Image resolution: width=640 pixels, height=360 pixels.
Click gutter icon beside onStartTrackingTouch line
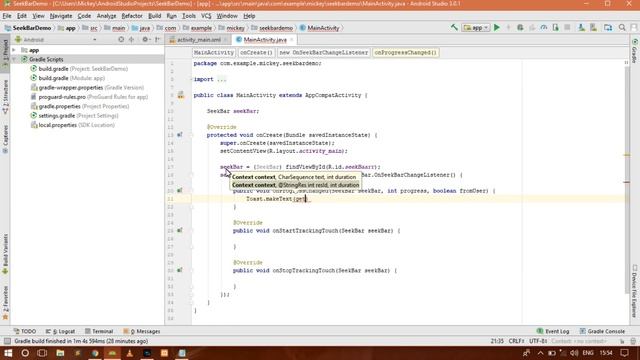pos(180,231)
